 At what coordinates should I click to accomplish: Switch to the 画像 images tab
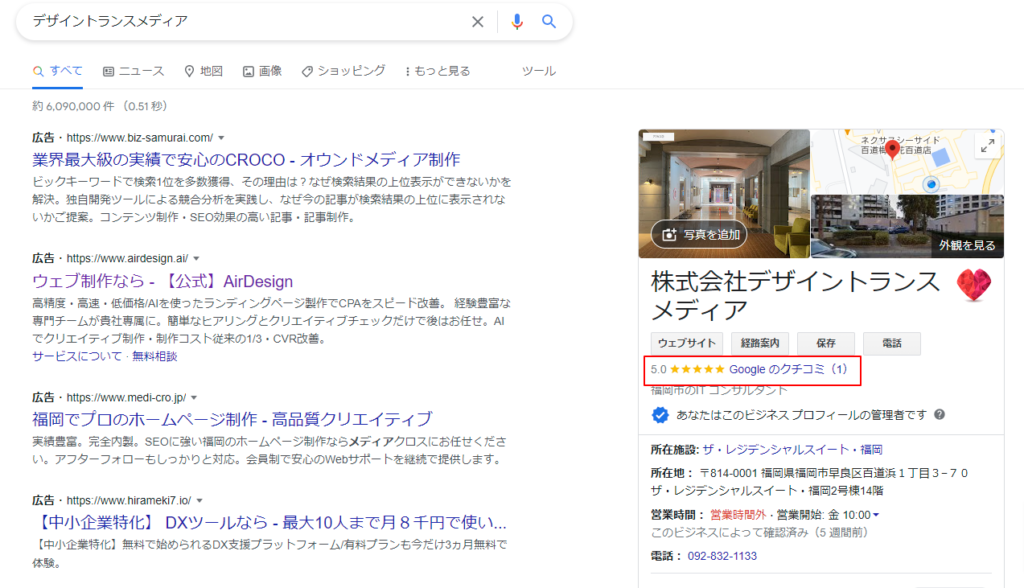(262, 71)
